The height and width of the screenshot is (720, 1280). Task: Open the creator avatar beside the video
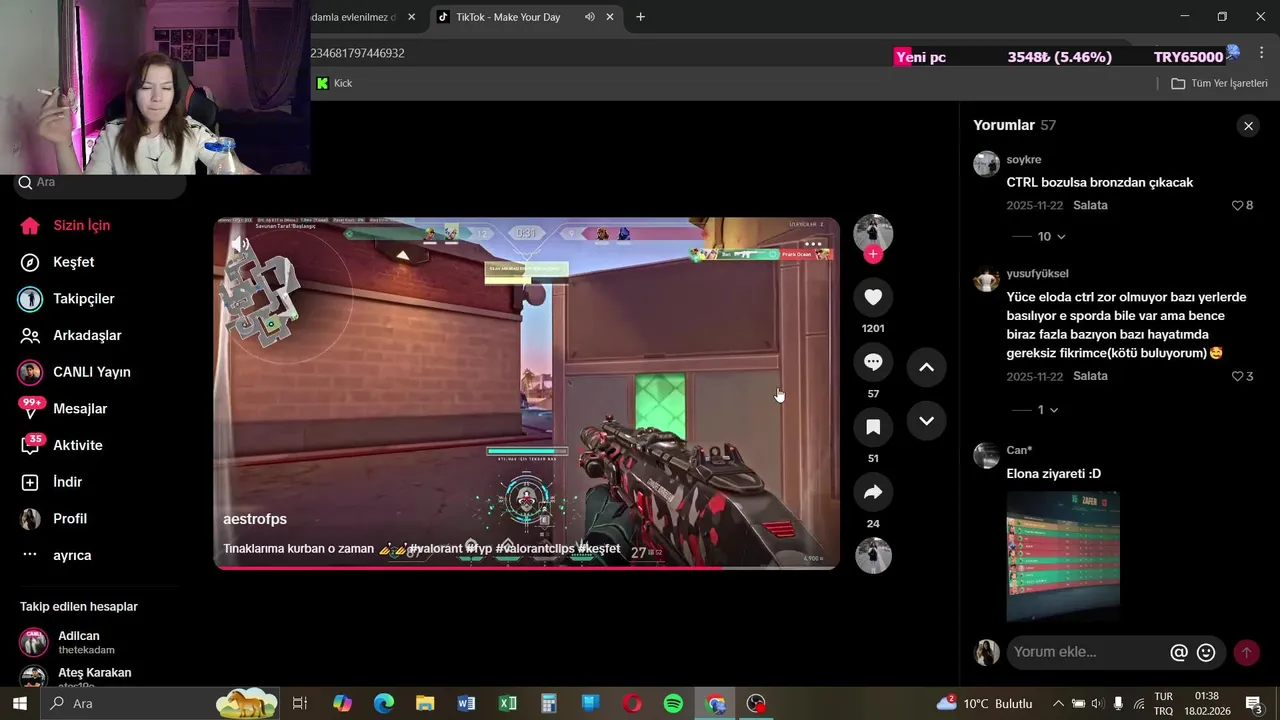[873, 233]
